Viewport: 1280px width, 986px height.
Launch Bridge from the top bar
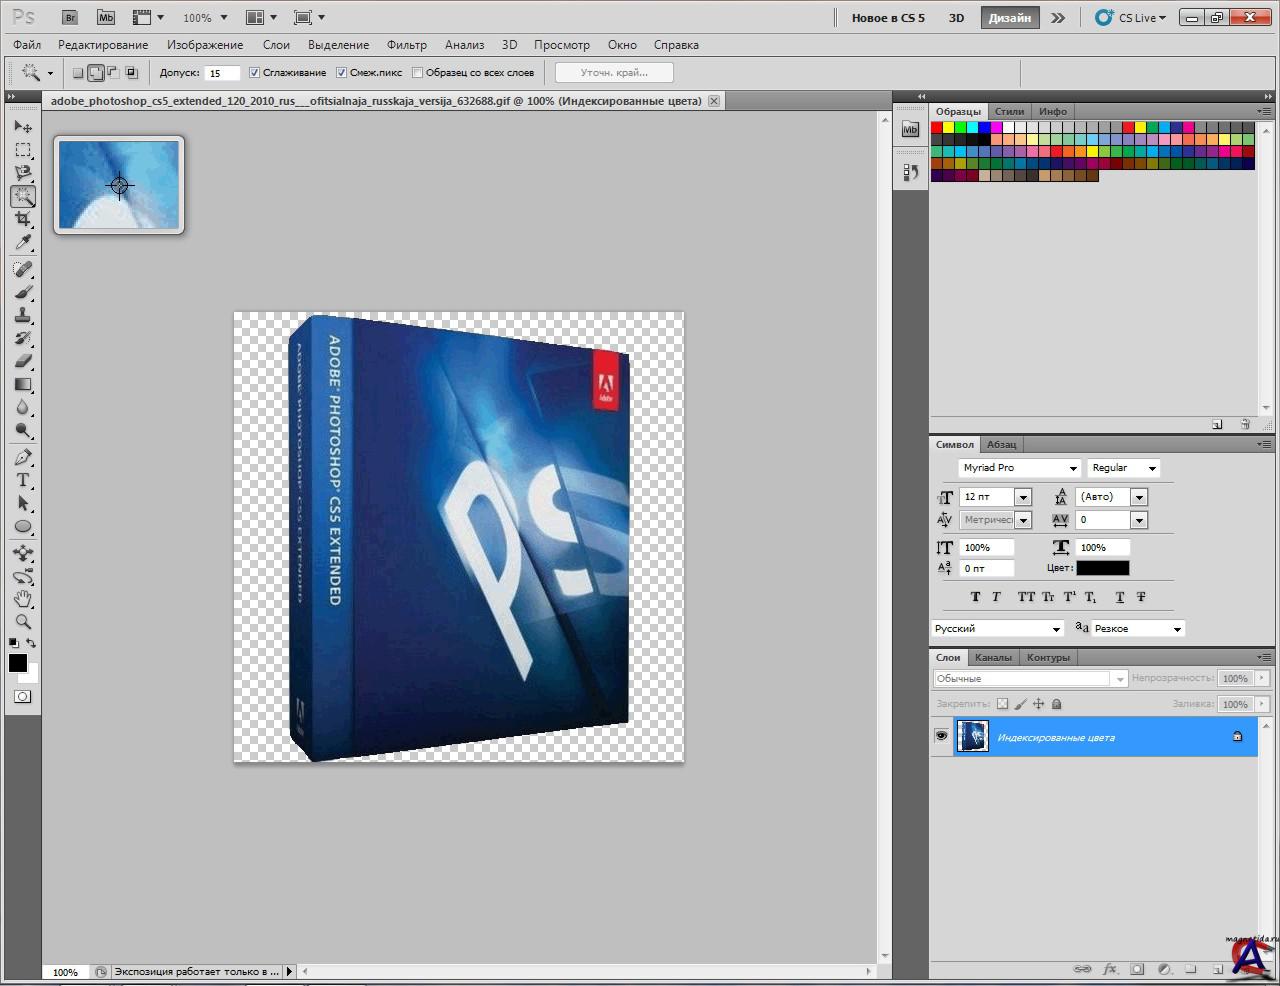tap(70, 18)
